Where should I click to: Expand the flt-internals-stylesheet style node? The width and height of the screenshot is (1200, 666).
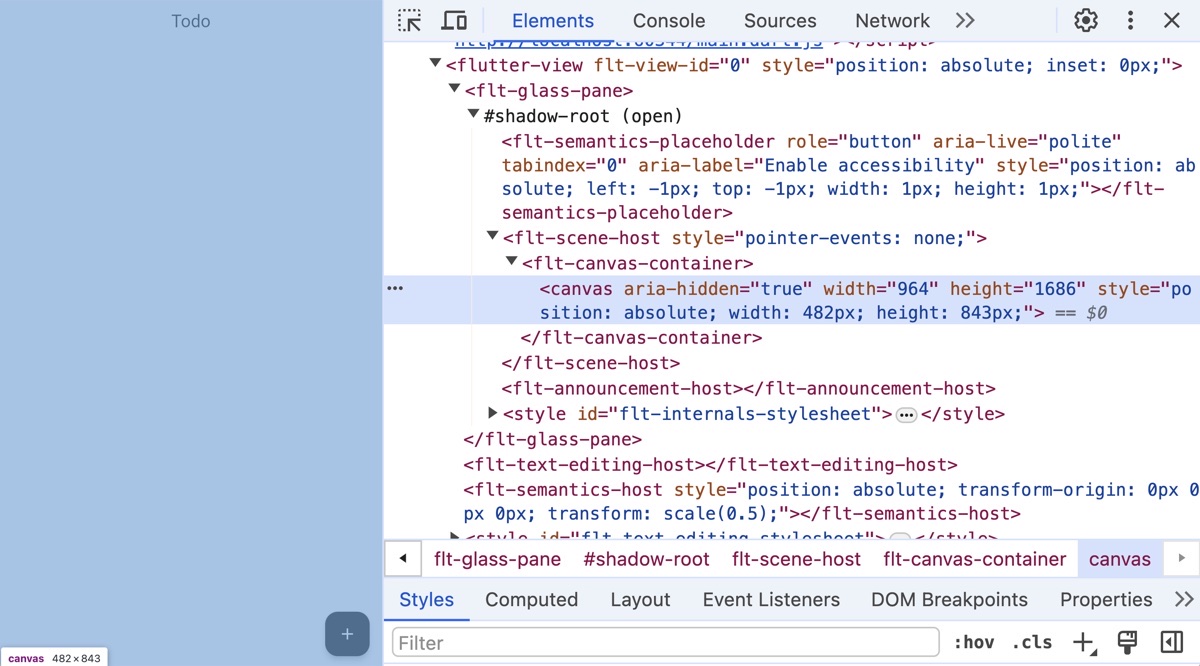click(492, 412)
